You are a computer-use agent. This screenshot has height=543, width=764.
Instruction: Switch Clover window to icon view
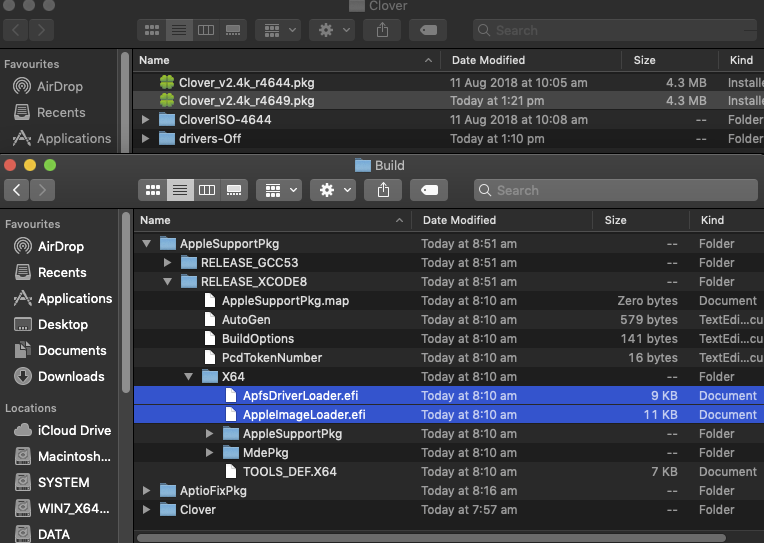152,30
